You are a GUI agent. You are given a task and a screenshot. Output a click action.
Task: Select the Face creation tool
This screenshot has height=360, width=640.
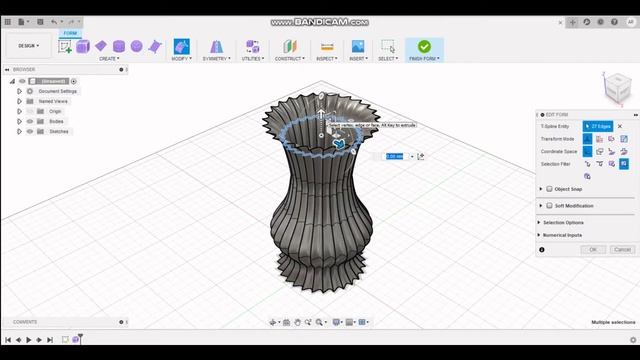coord(155,47)
